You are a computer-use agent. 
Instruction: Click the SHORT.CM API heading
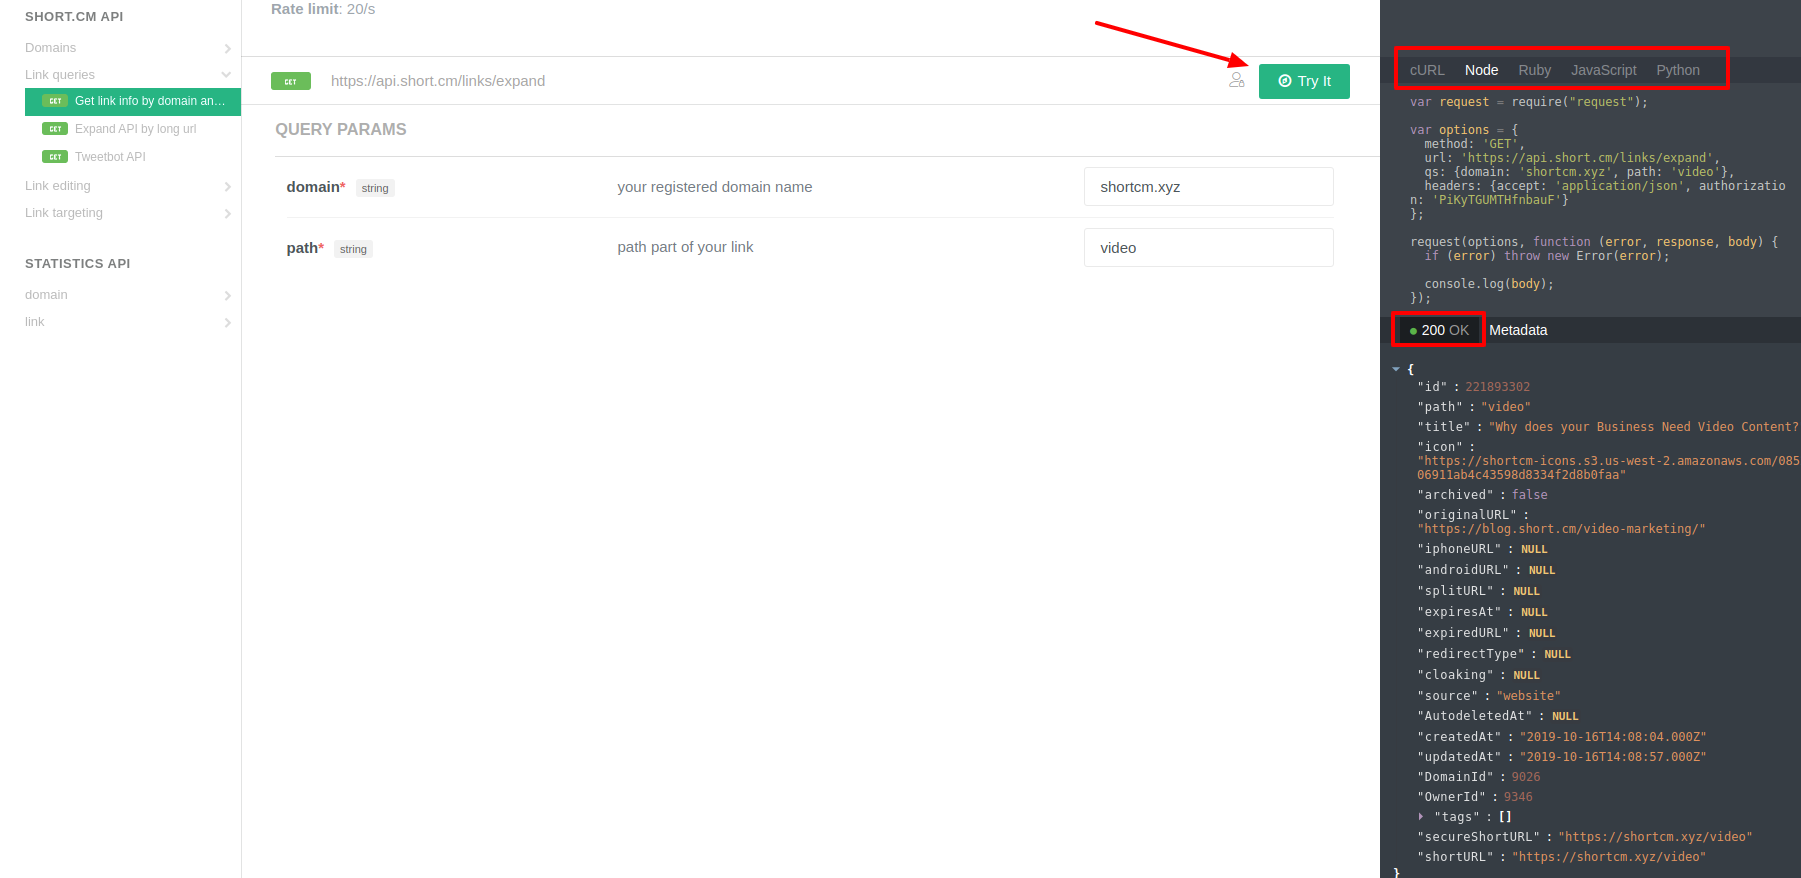(x=74, y=17)
